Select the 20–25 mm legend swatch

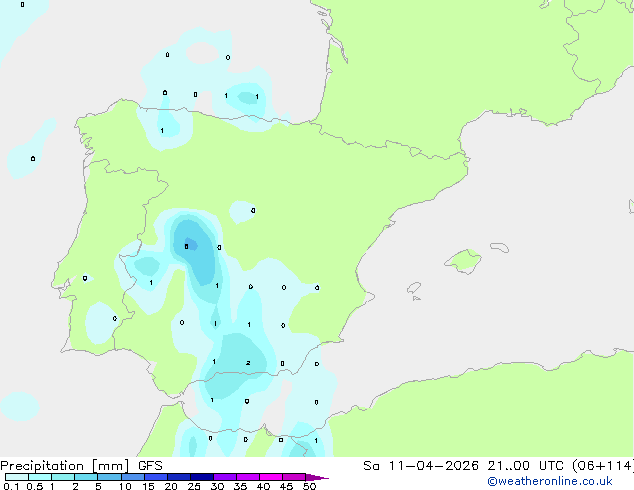(178, 477)
